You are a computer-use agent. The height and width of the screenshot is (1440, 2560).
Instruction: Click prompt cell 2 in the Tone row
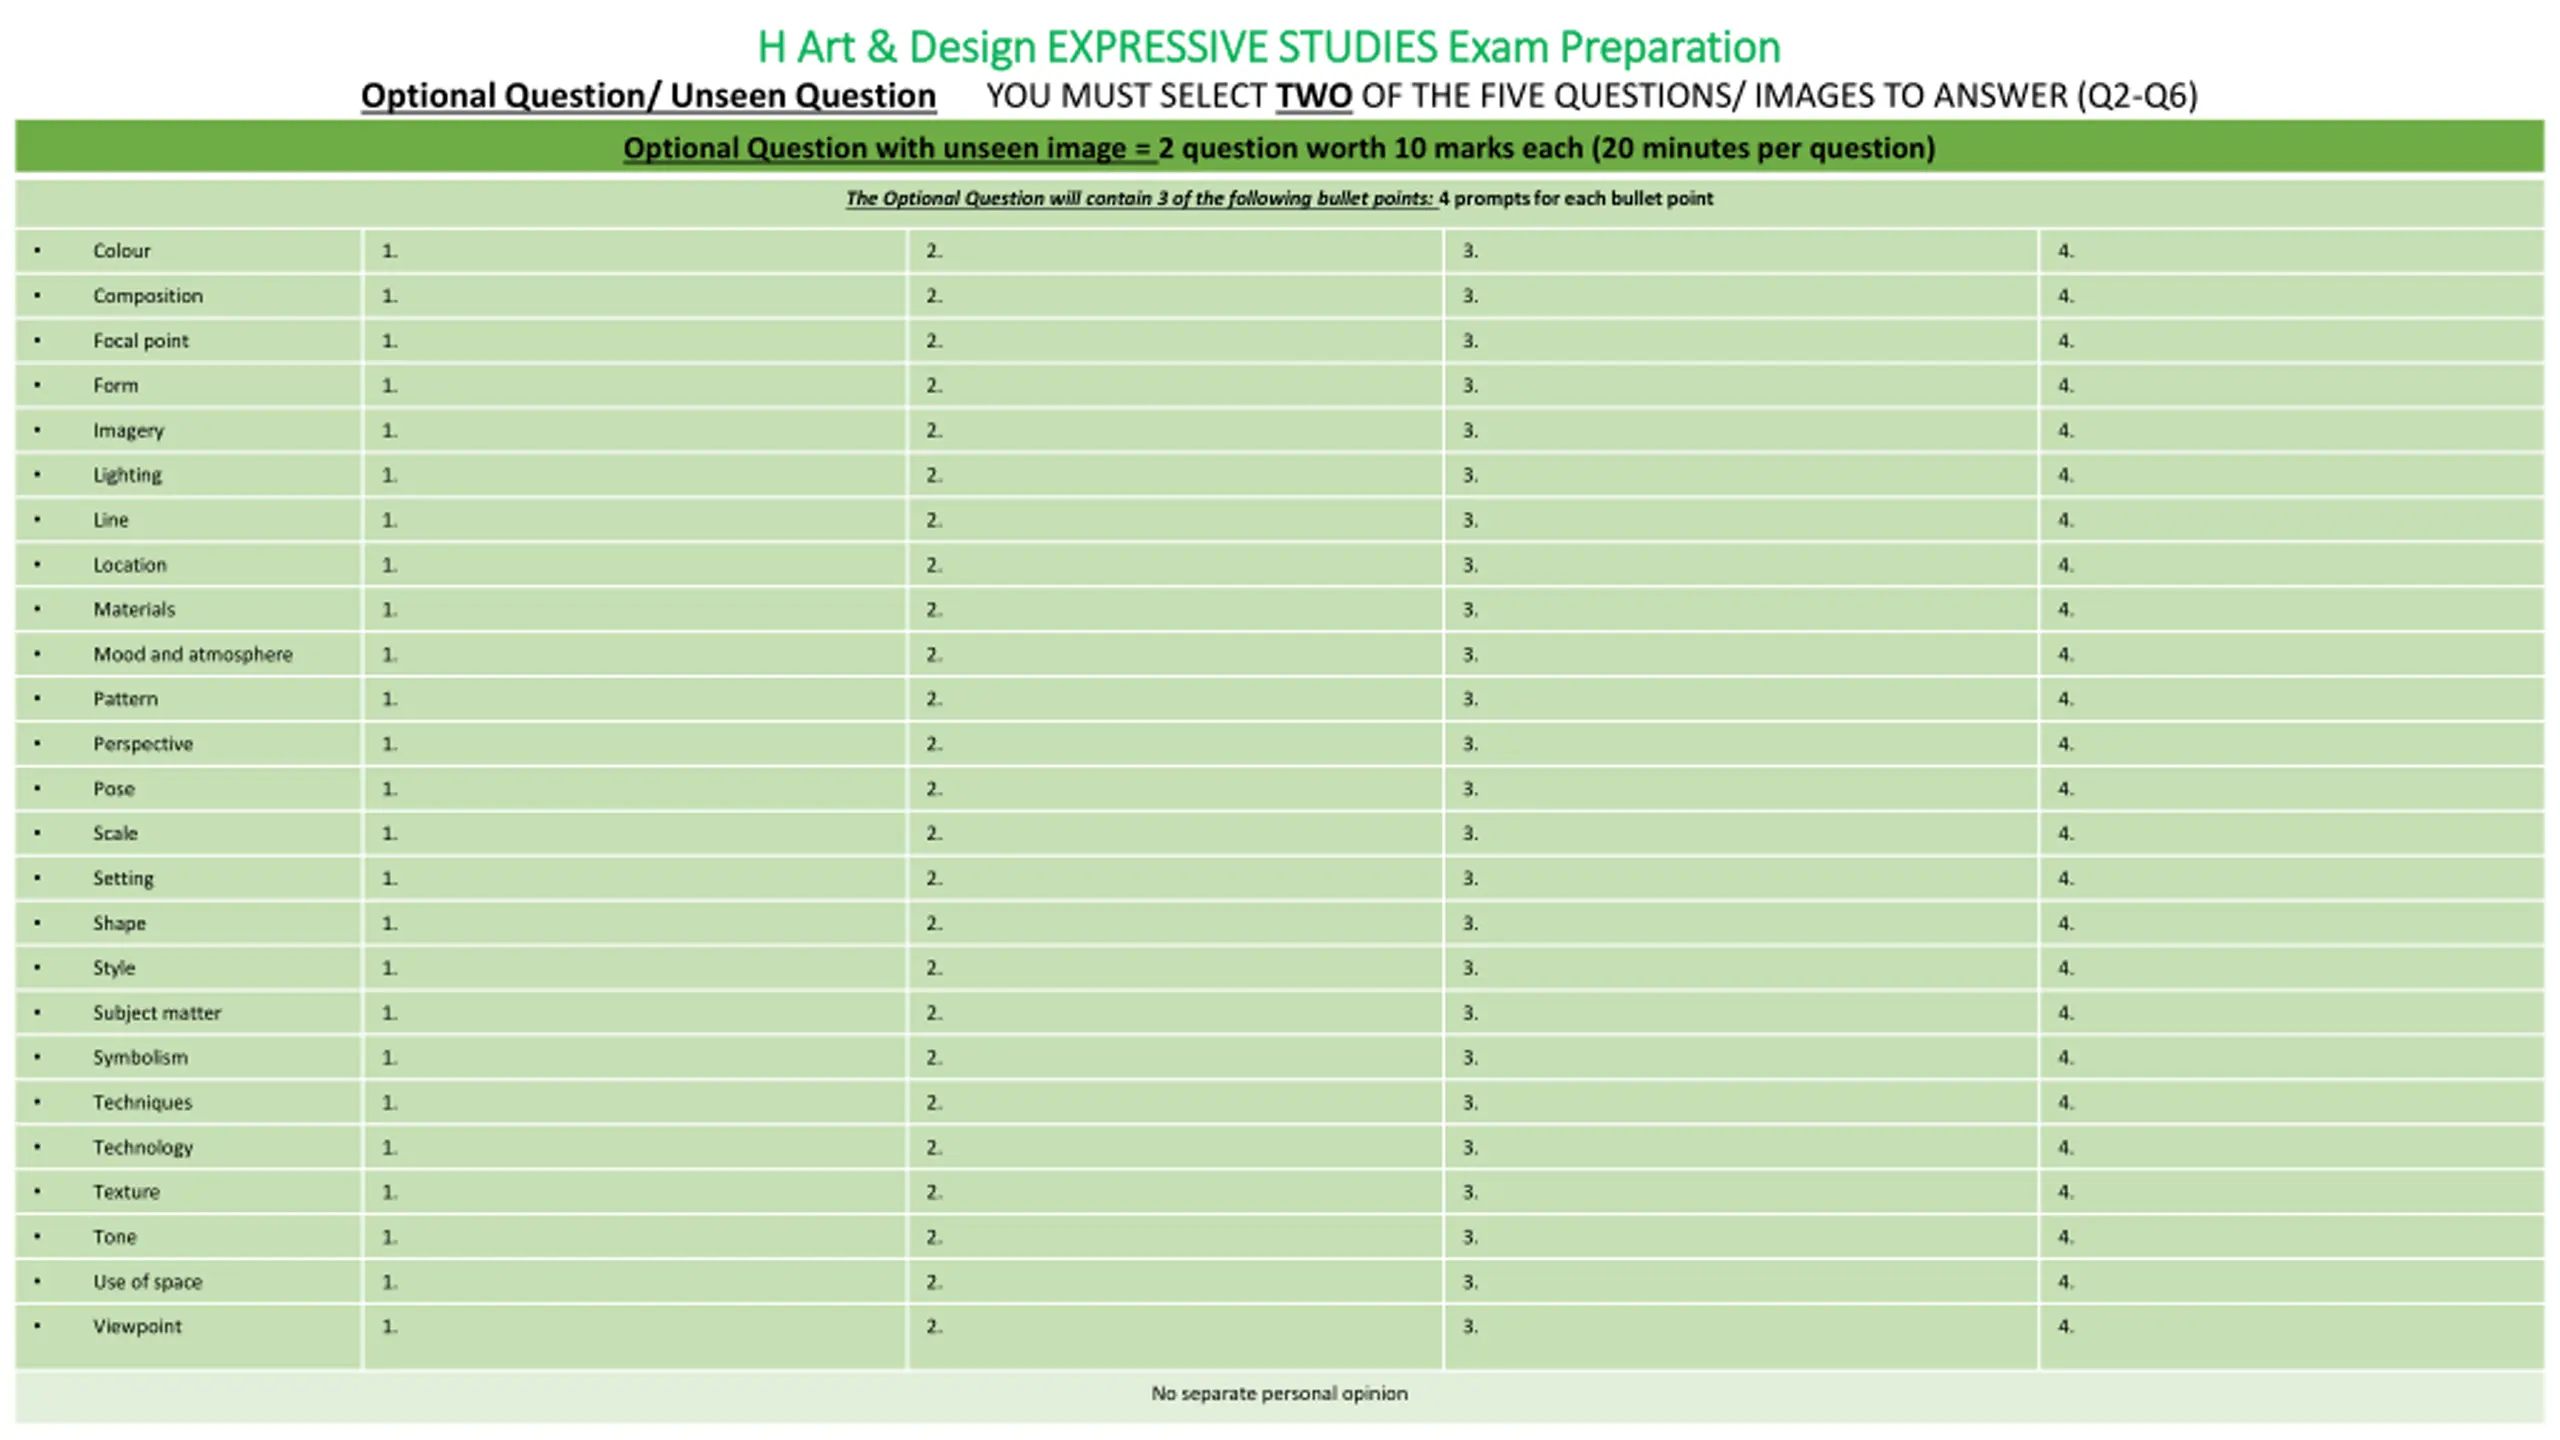[1176, 1237]
